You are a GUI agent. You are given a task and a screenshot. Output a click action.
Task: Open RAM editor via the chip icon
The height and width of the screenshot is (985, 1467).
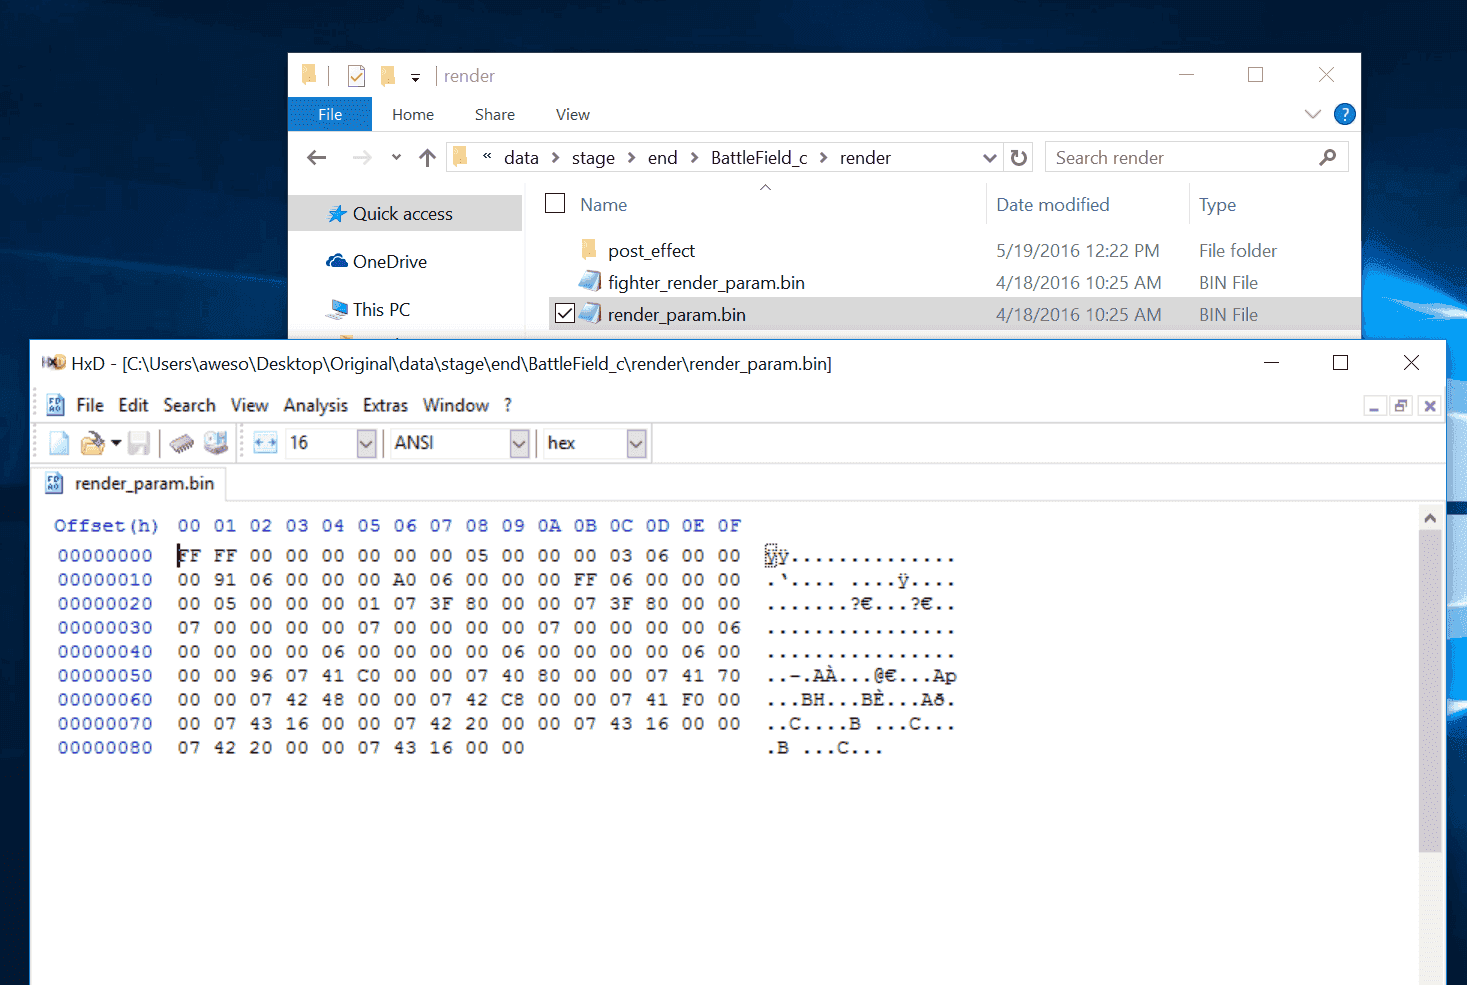(181, 443)
